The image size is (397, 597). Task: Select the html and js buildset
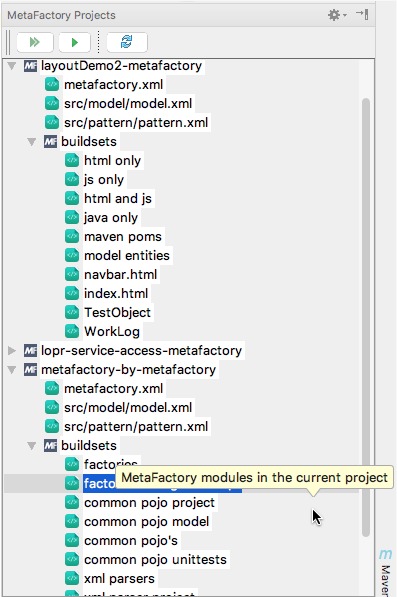118,199
